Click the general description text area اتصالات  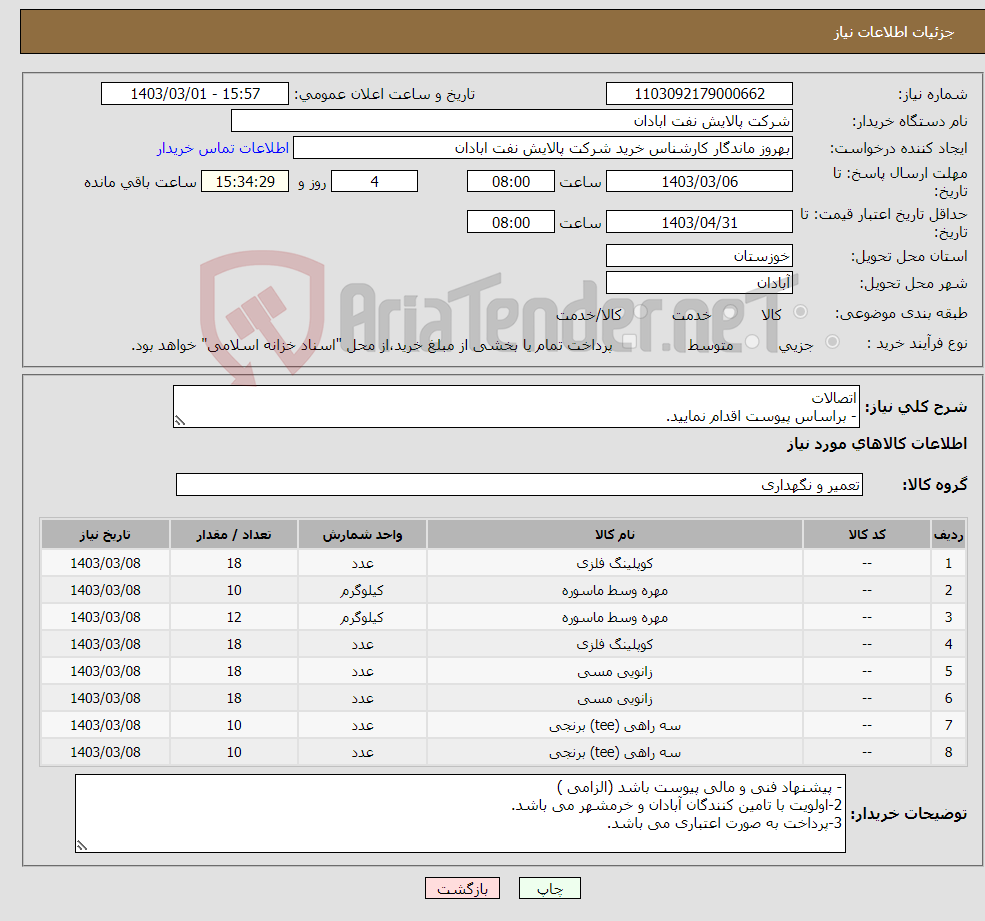516,406
